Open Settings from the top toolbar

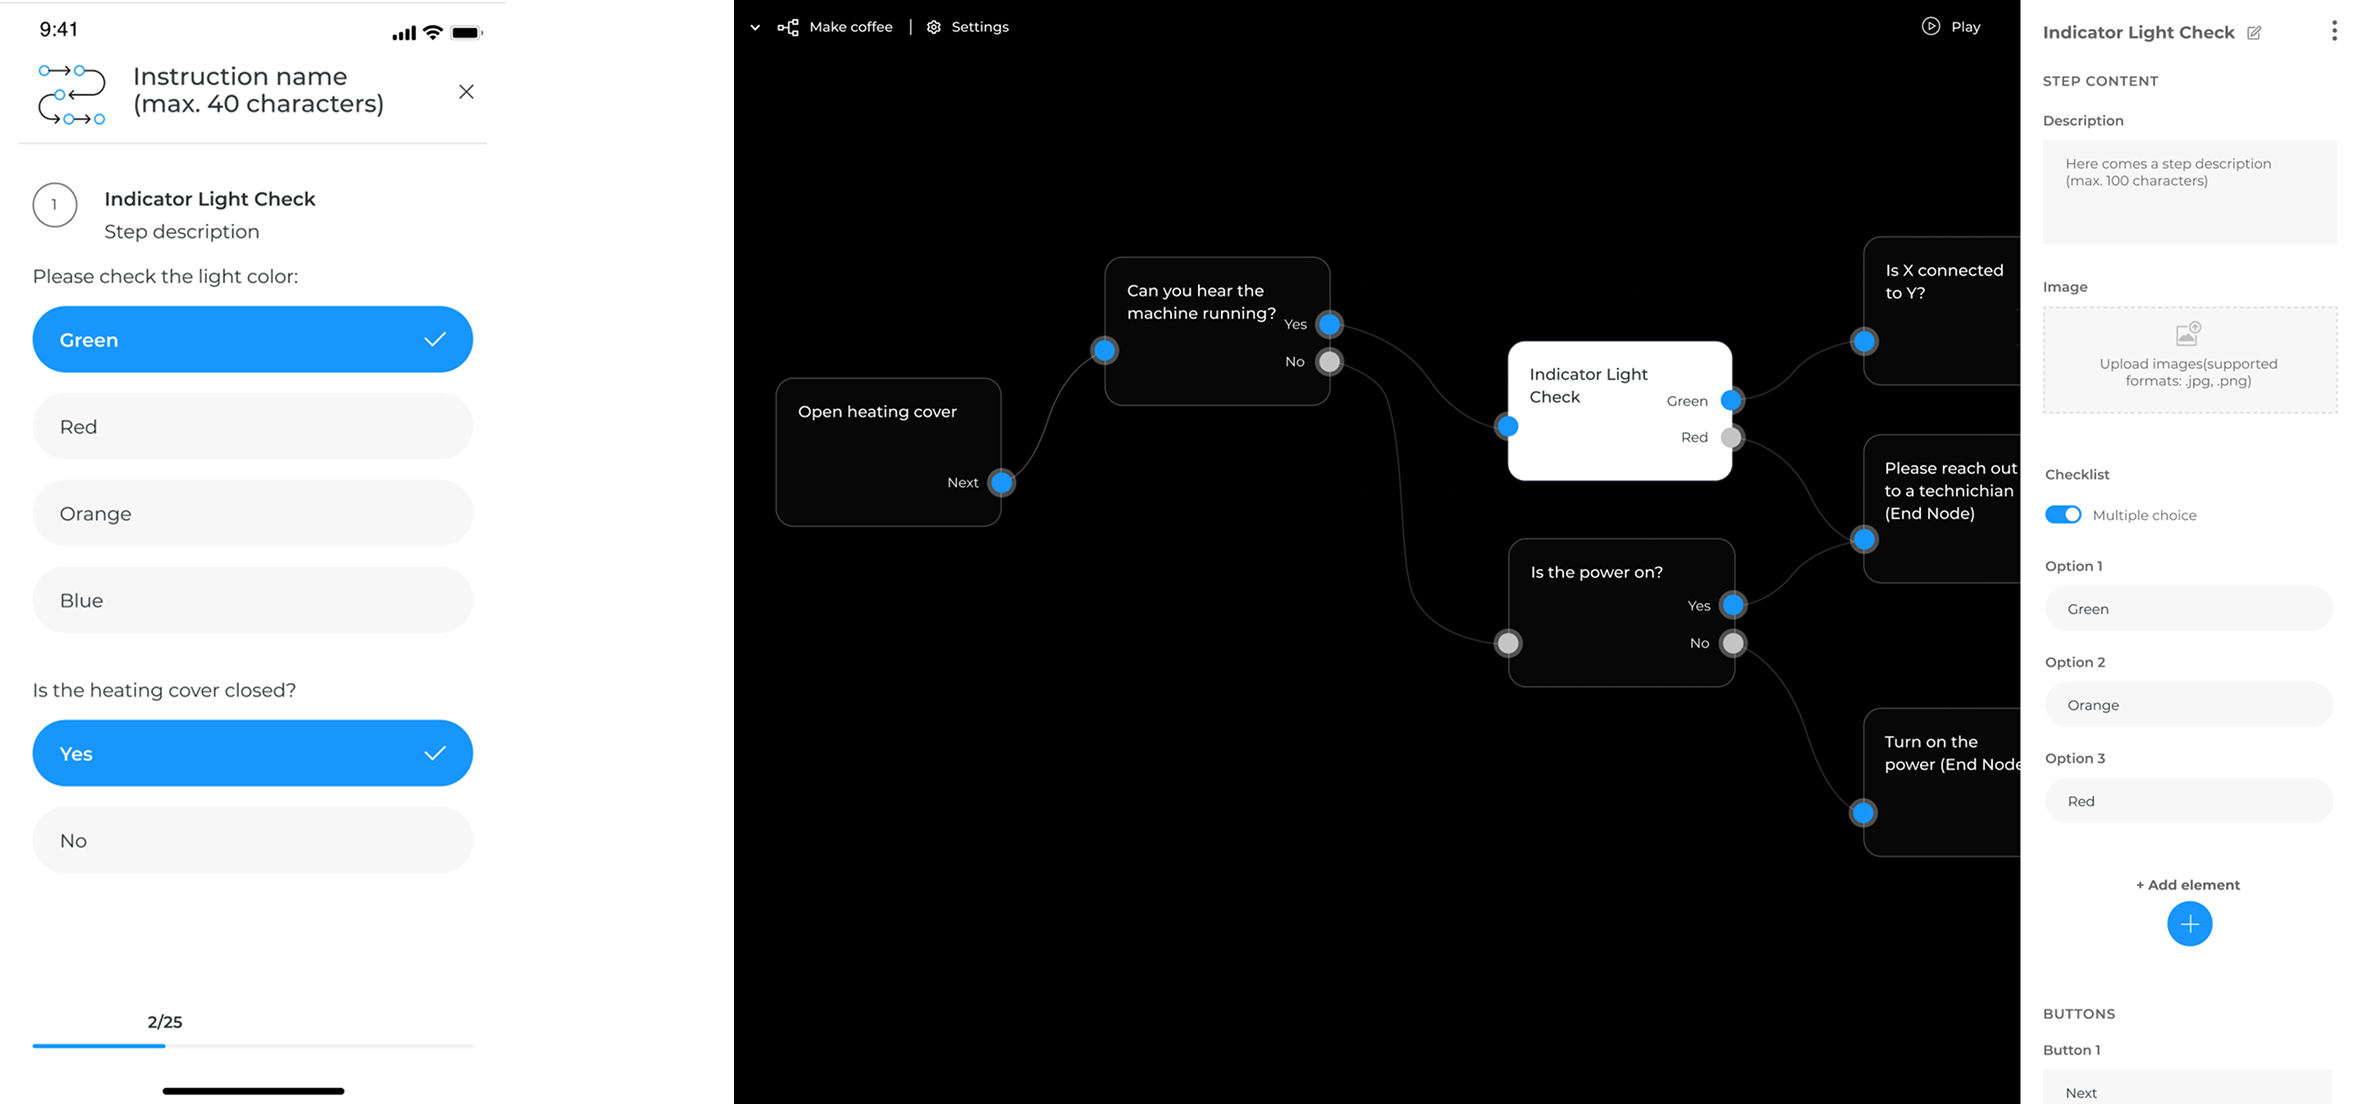pos(966,27)
